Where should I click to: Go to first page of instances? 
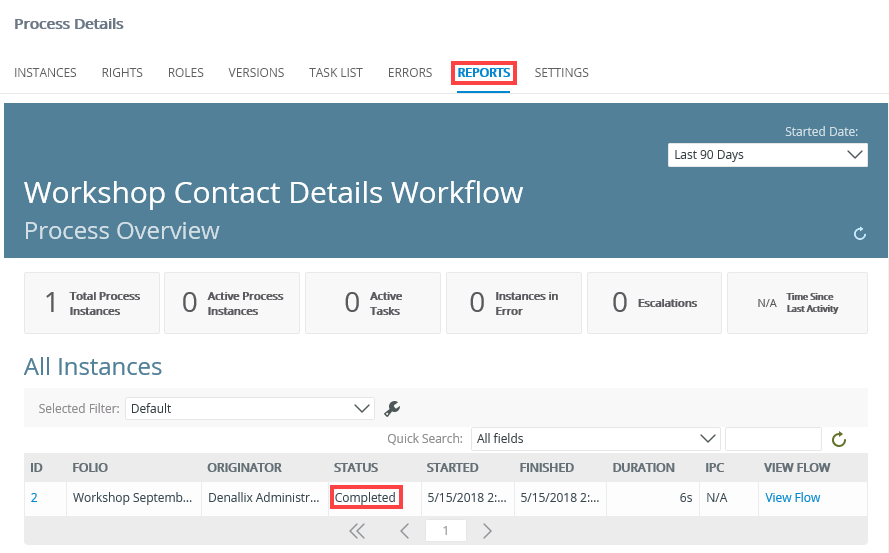tap(357, 531)
